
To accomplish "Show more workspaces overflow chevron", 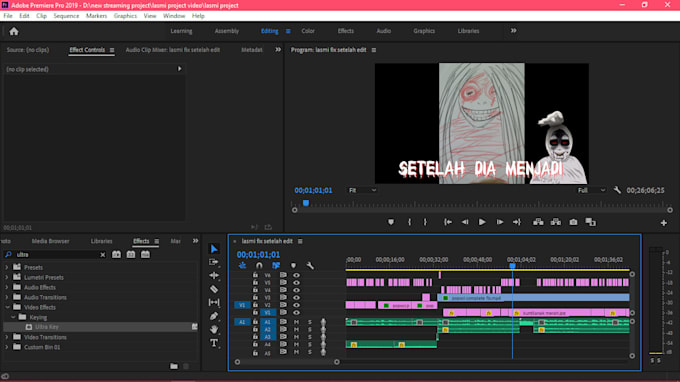I will click(x=513, y=31).
